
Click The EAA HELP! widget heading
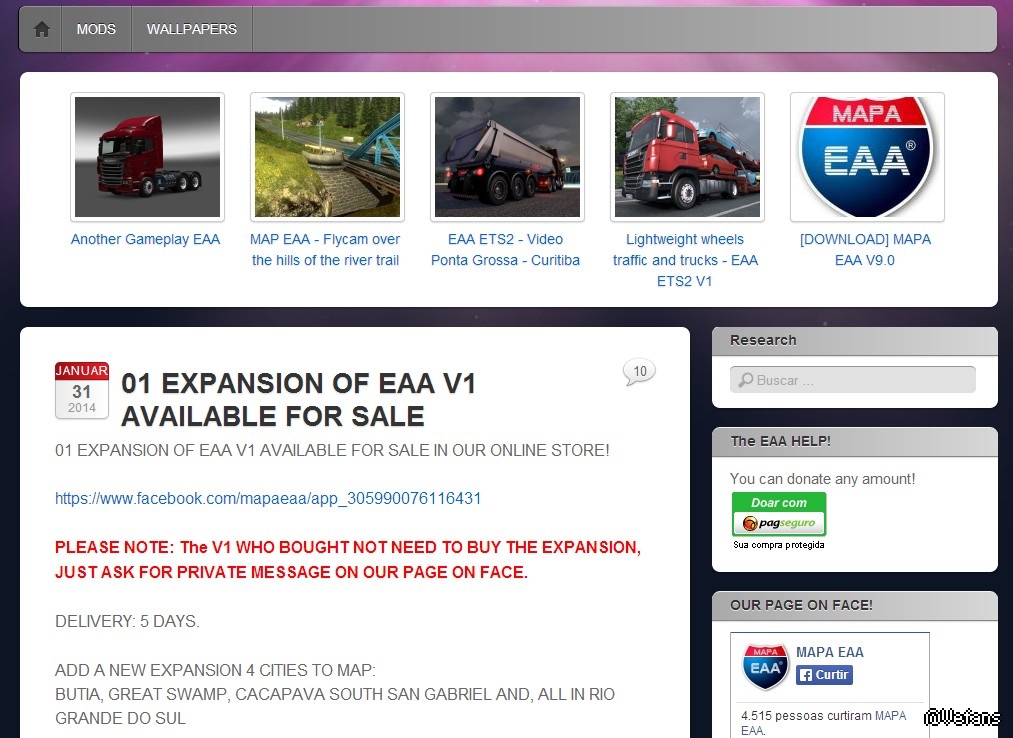[780, 441]
